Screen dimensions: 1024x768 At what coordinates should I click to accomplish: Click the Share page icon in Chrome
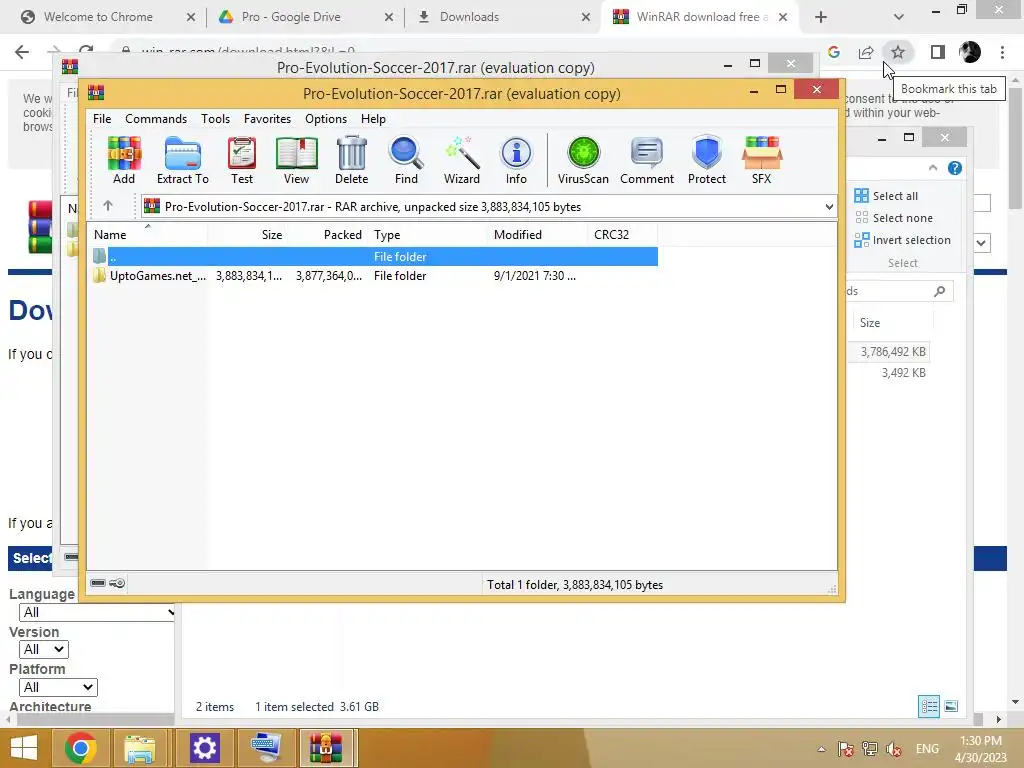(866, 52)
